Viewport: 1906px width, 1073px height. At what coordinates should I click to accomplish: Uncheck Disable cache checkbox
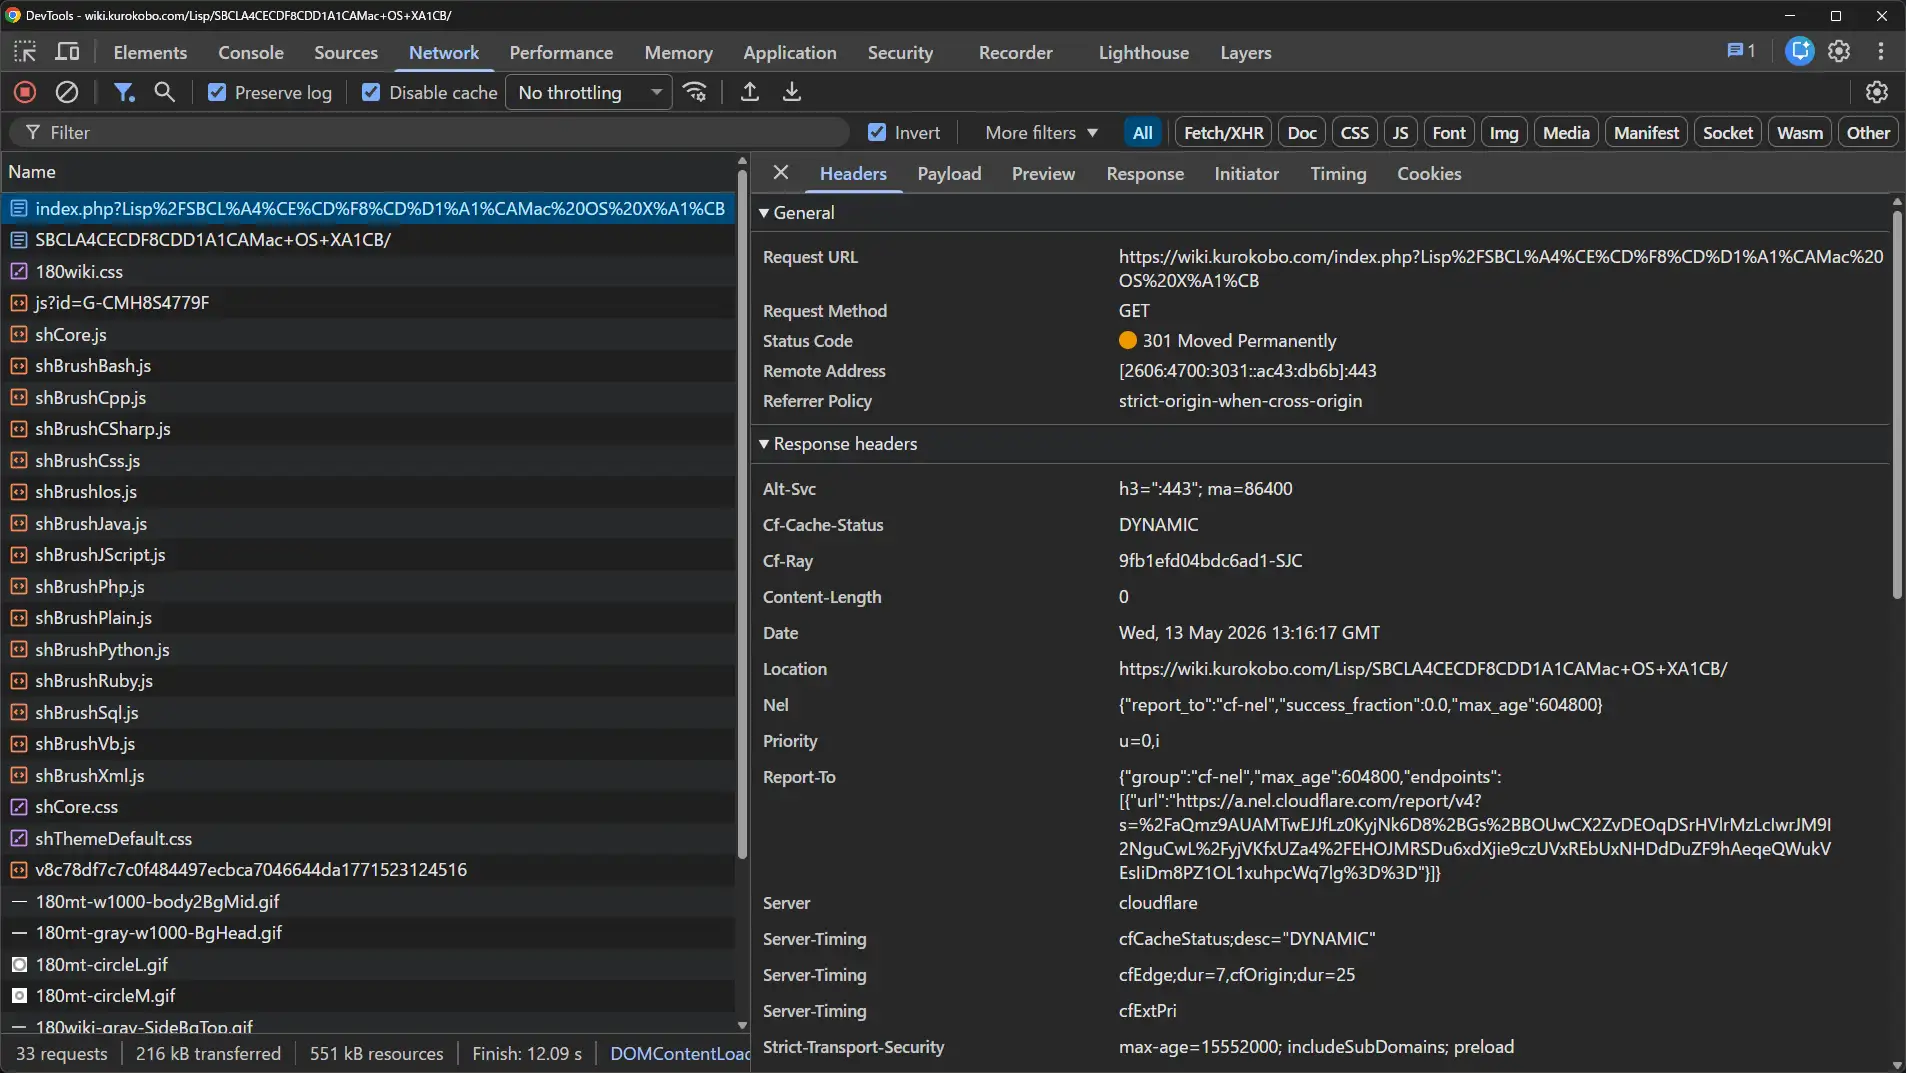tap(371, 92)
